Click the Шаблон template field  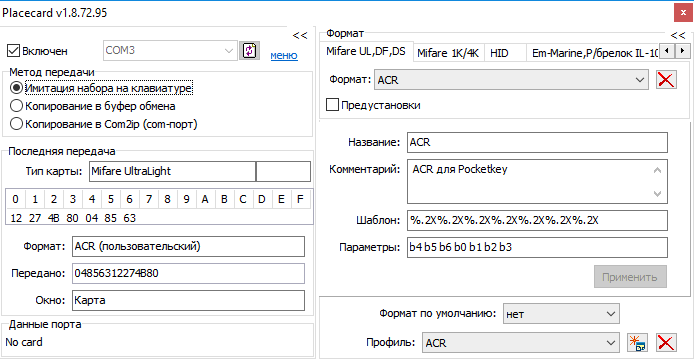(537, 220)
